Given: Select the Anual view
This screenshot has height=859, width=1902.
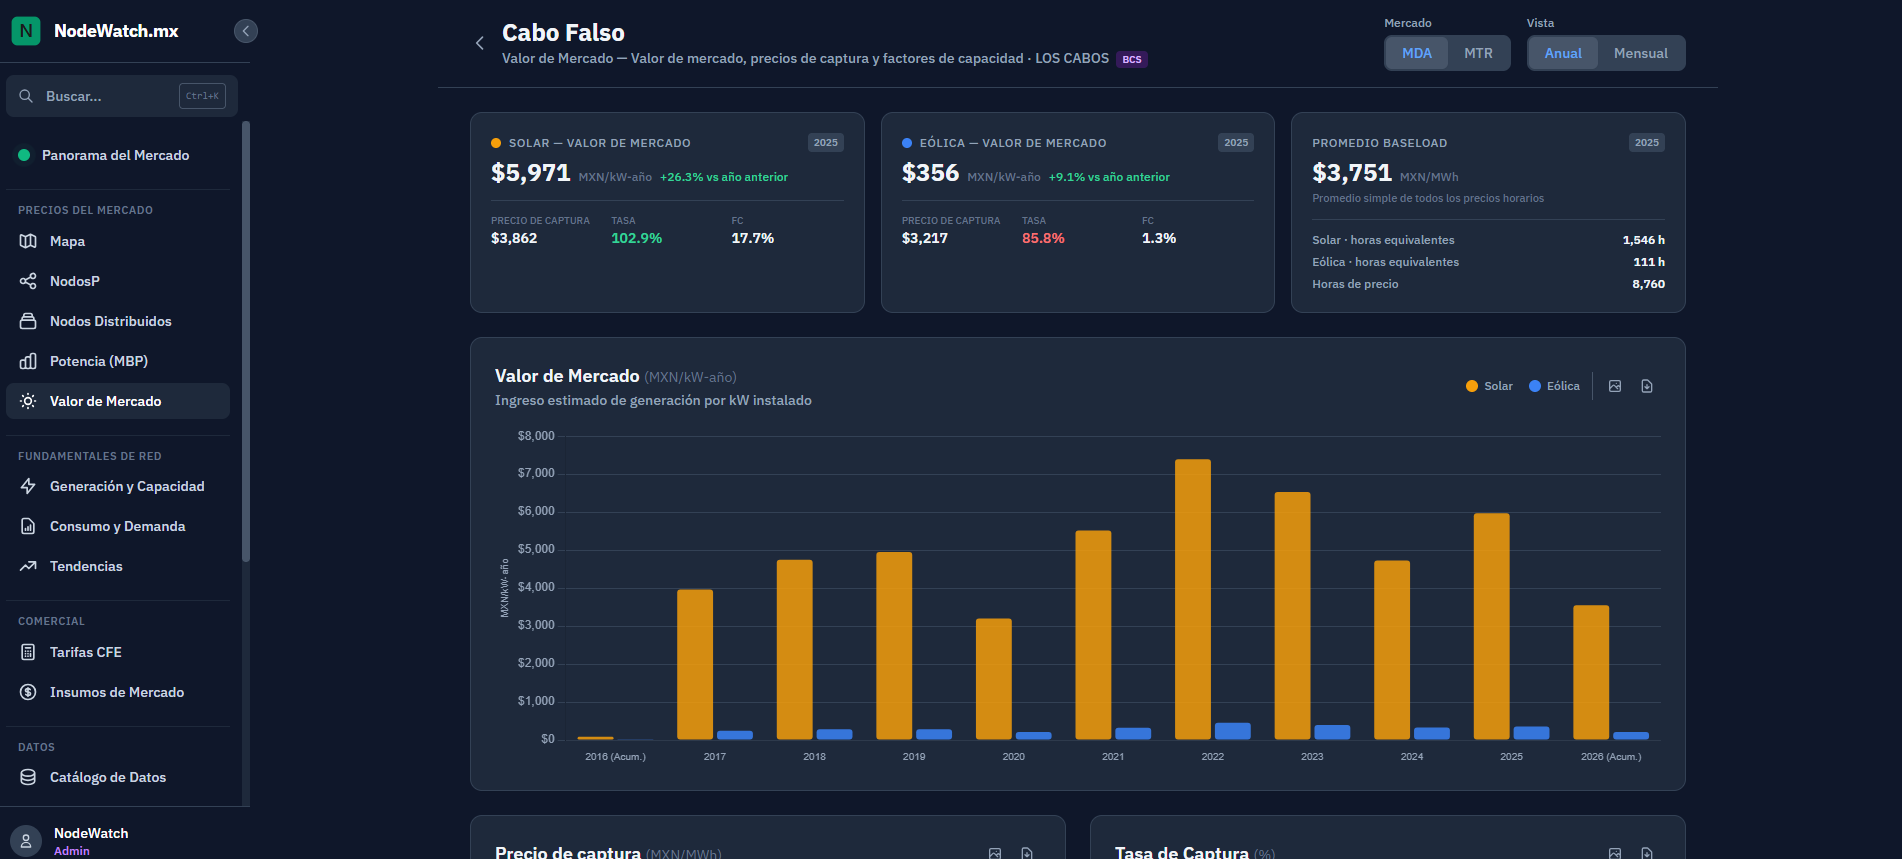Looking at the screenshot, I should [x=1563, y=53].
